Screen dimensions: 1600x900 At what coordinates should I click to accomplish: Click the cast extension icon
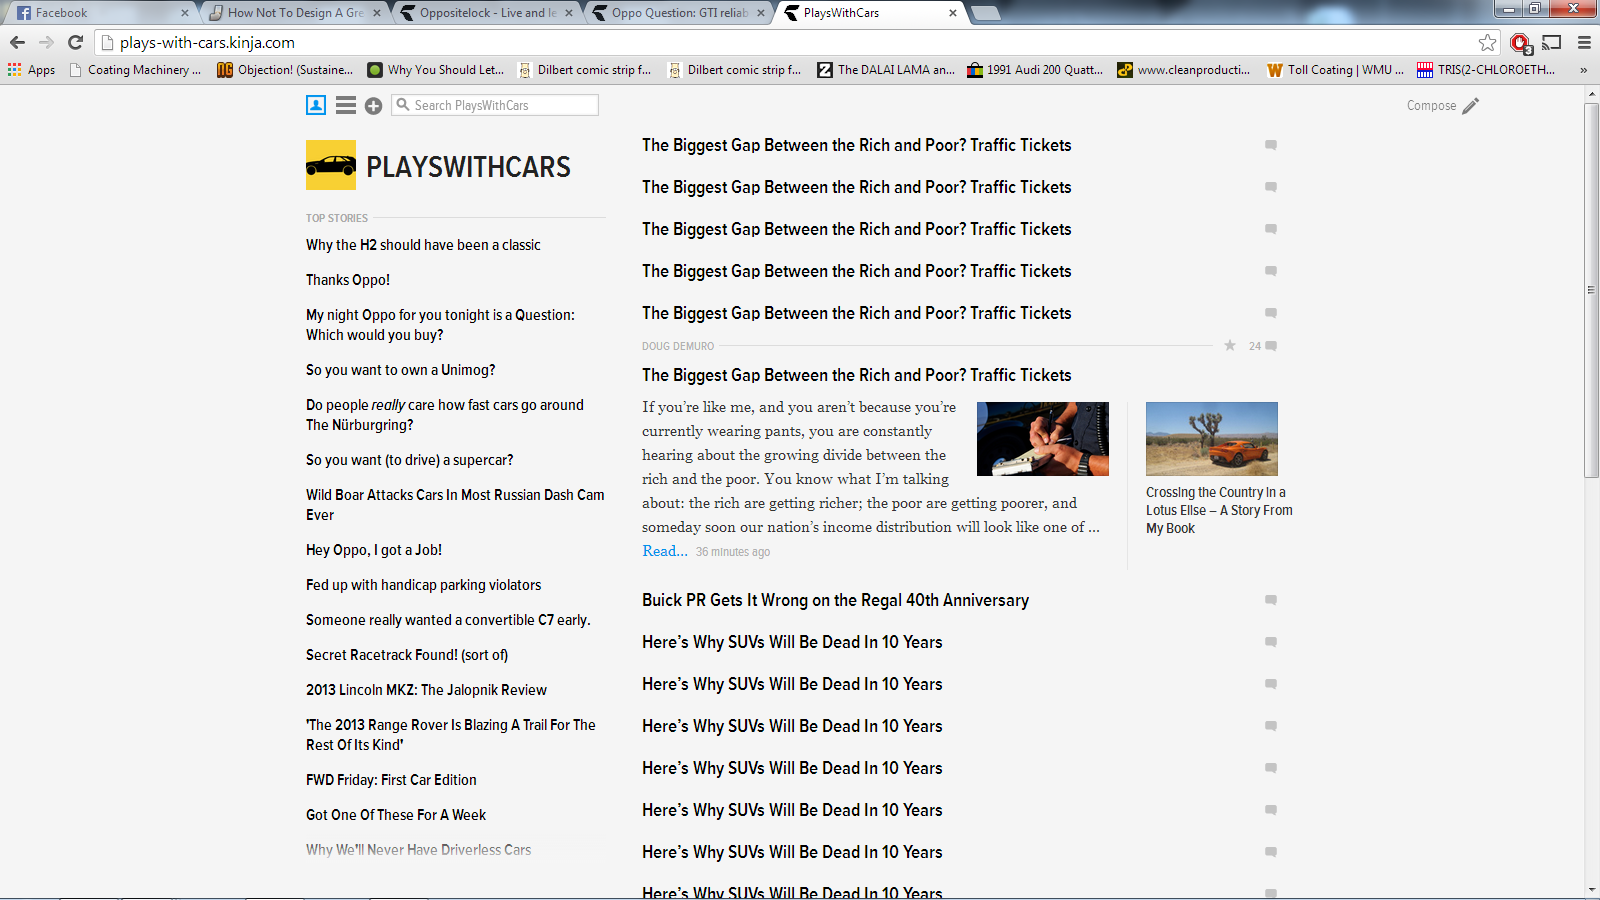tap(1552, 42)
